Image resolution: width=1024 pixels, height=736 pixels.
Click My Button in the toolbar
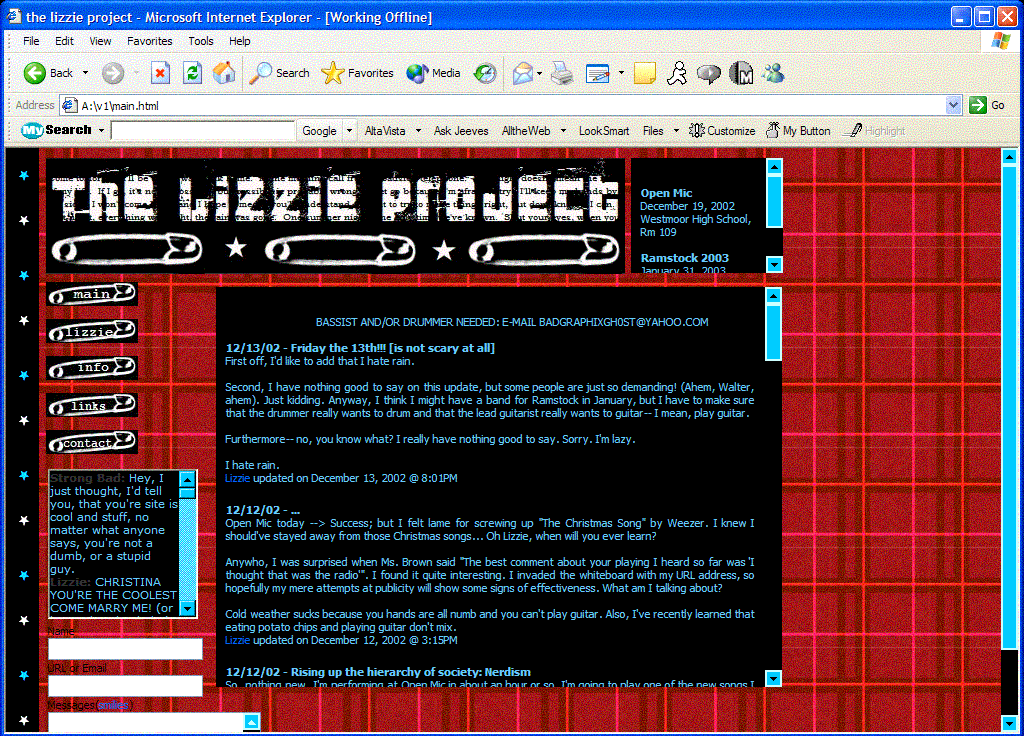(x=798, y=131)
